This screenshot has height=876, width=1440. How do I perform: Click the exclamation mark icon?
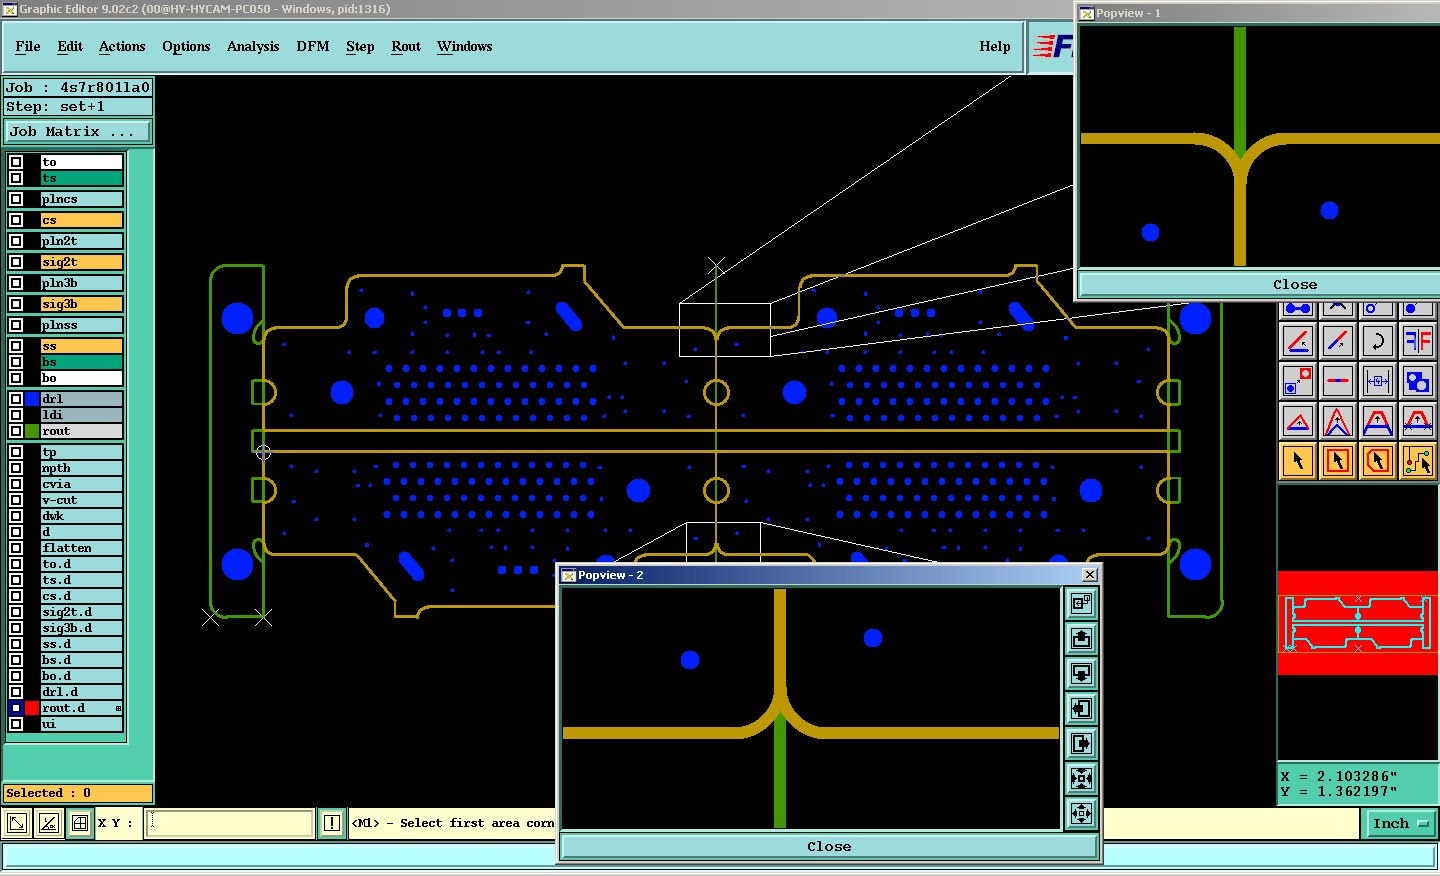332,823
